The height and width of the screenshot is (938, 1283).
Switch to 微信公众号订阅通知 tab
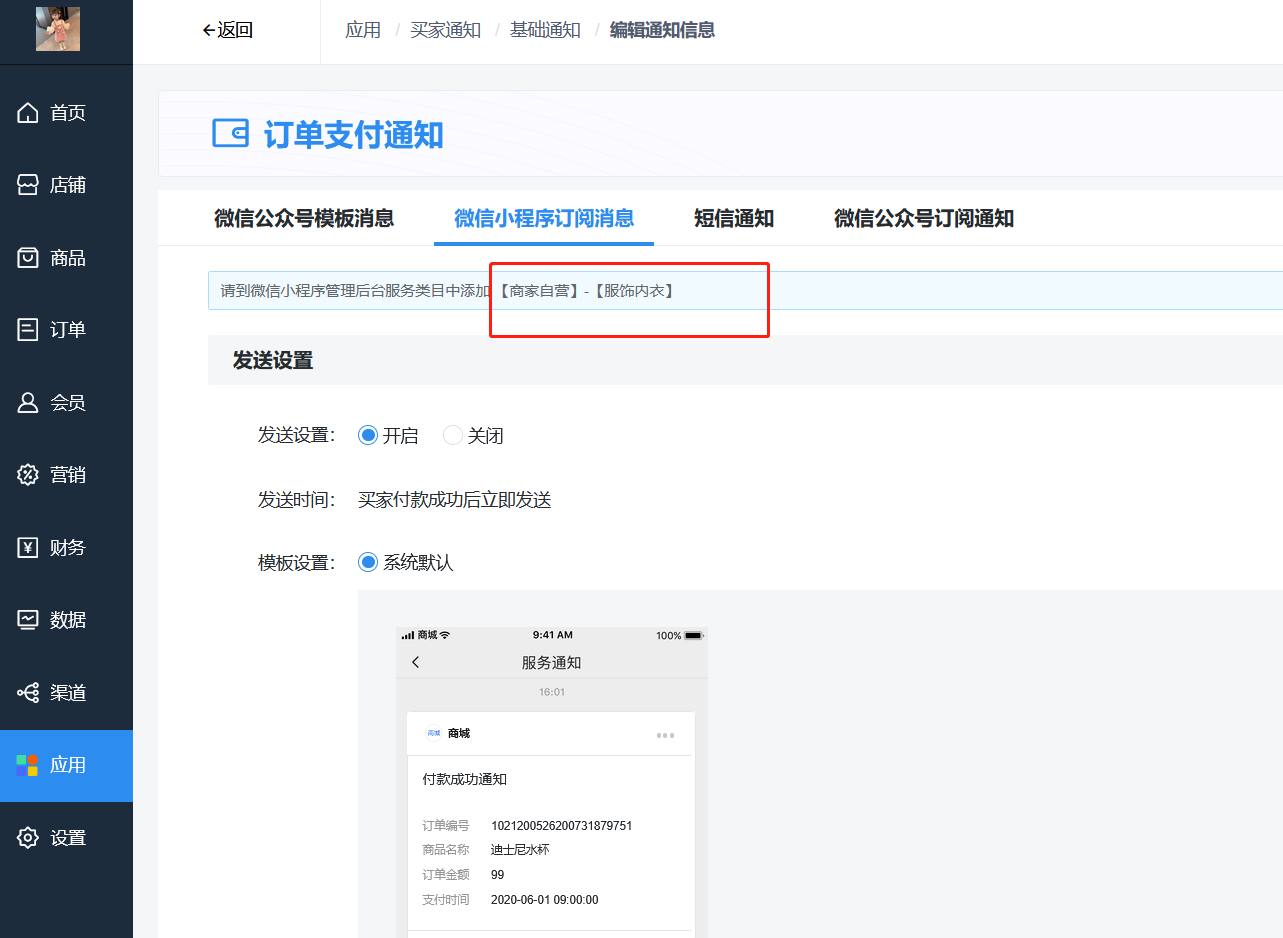(x=923, y=217)
